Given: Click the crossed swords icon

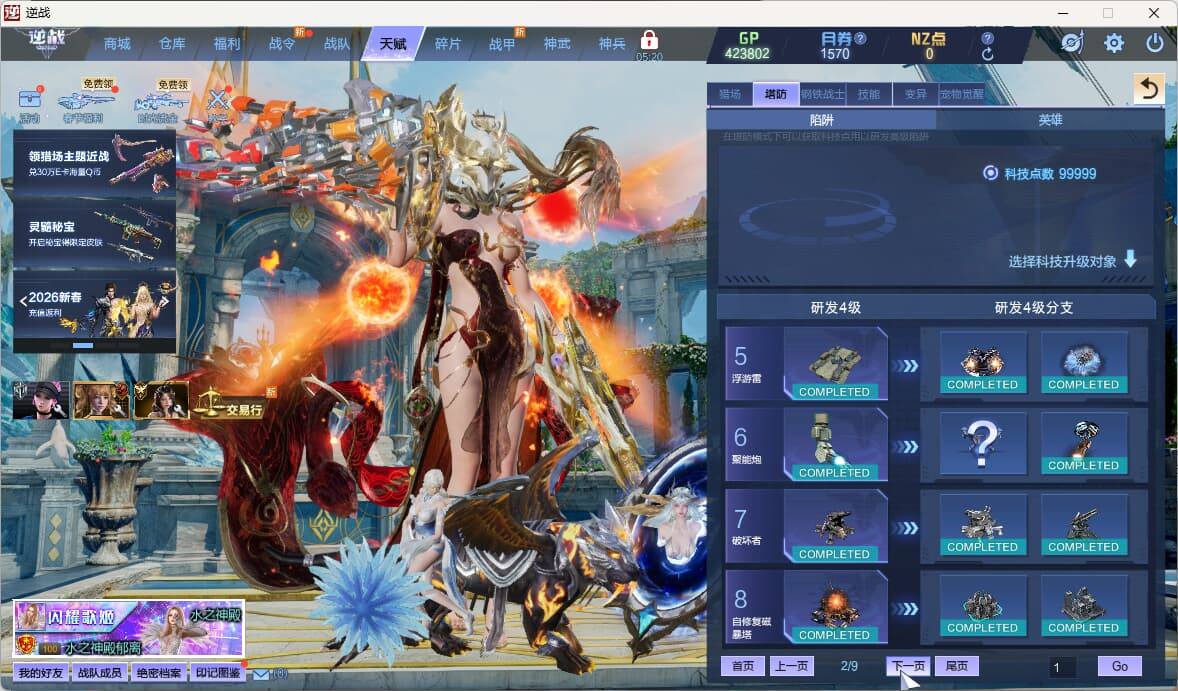Looking at the screenshot, I should (219, 103).
